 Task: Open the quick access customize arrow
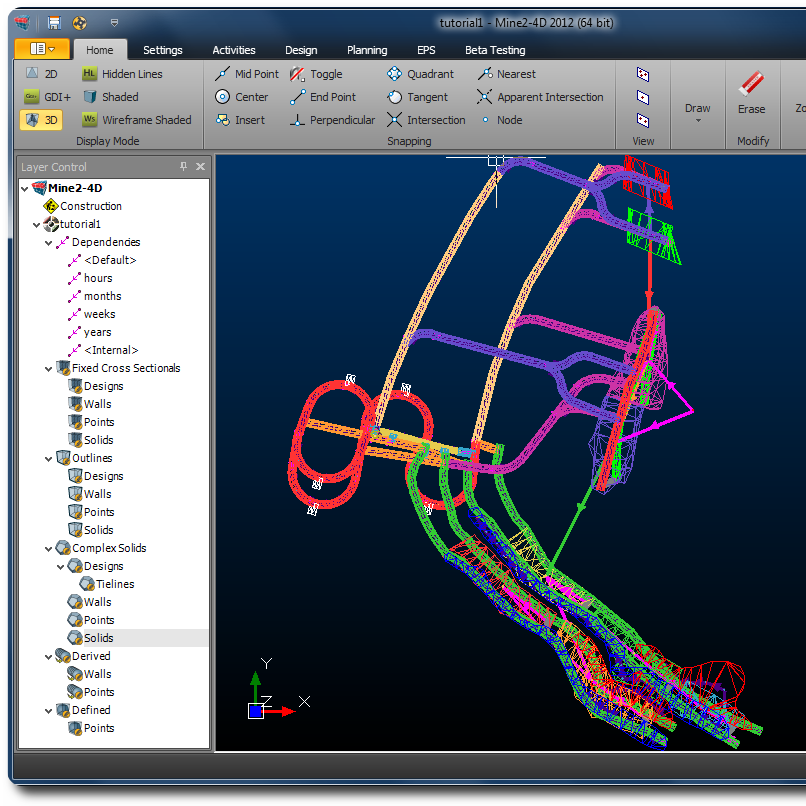tap(114, 23)
